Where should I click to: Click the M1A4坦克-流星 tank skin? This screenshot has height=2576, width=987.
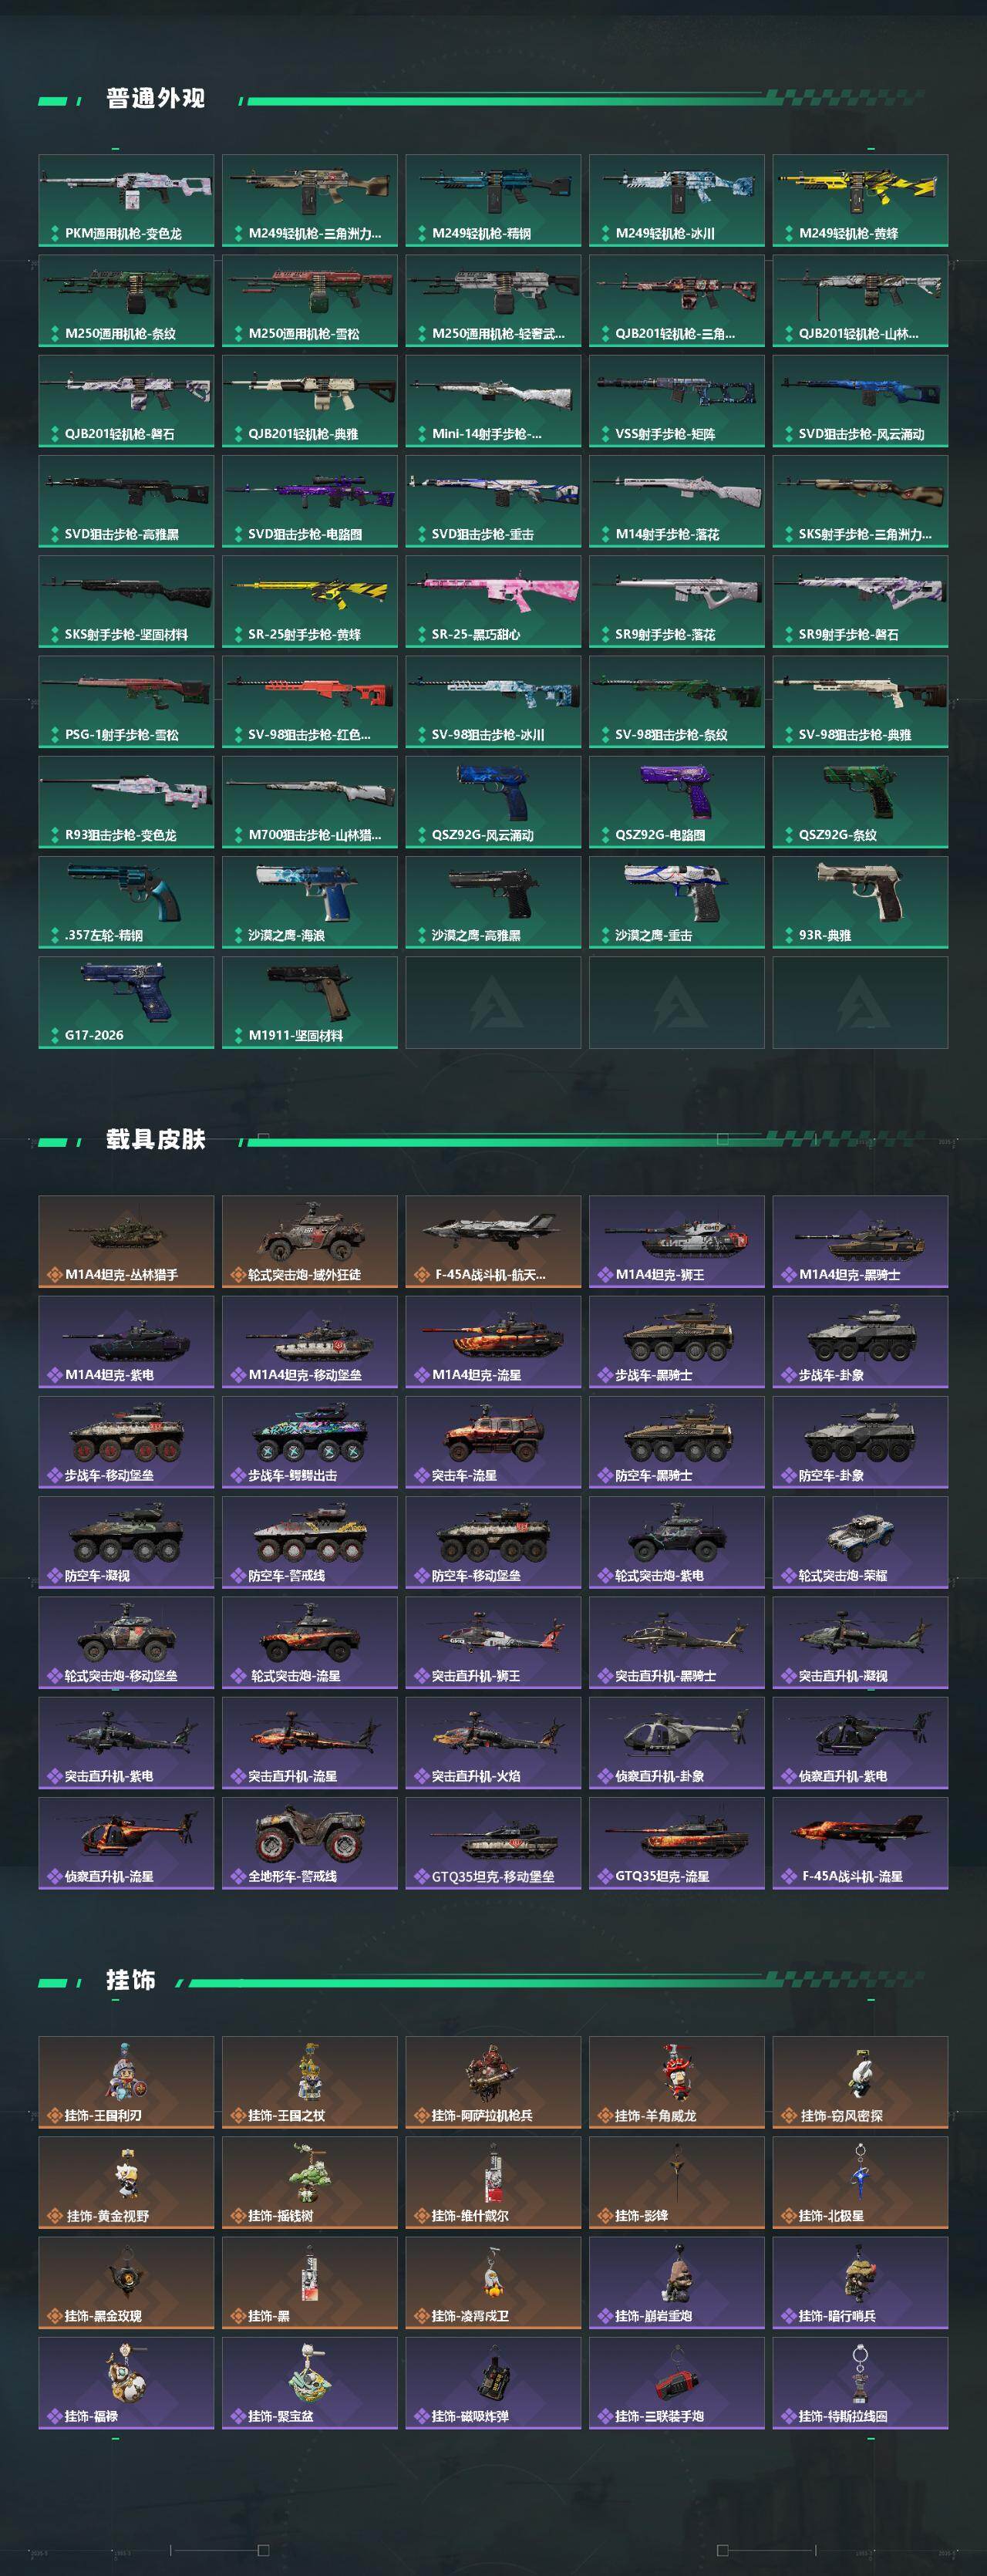[493, 1342]
